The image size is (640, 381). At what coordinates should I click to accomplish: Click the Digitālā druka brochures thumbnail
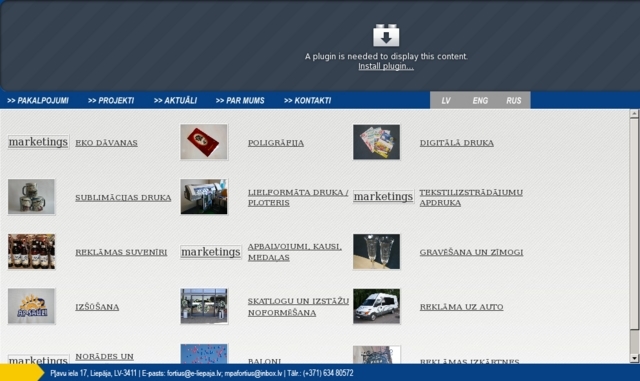click(x=376, y=142)
